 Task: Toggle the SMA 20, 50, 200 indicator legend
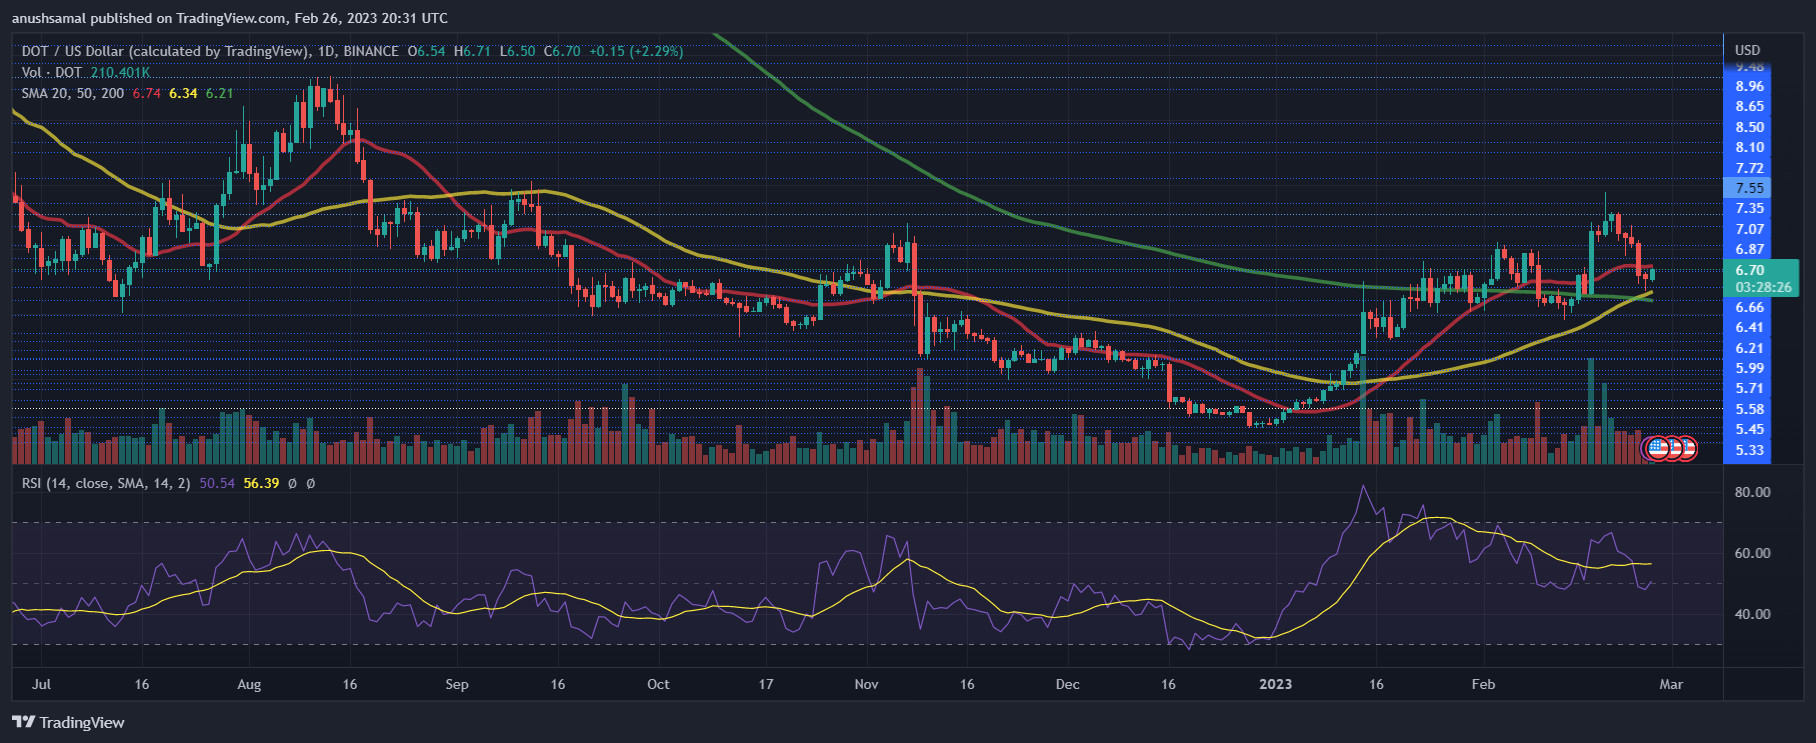[73, 93]
